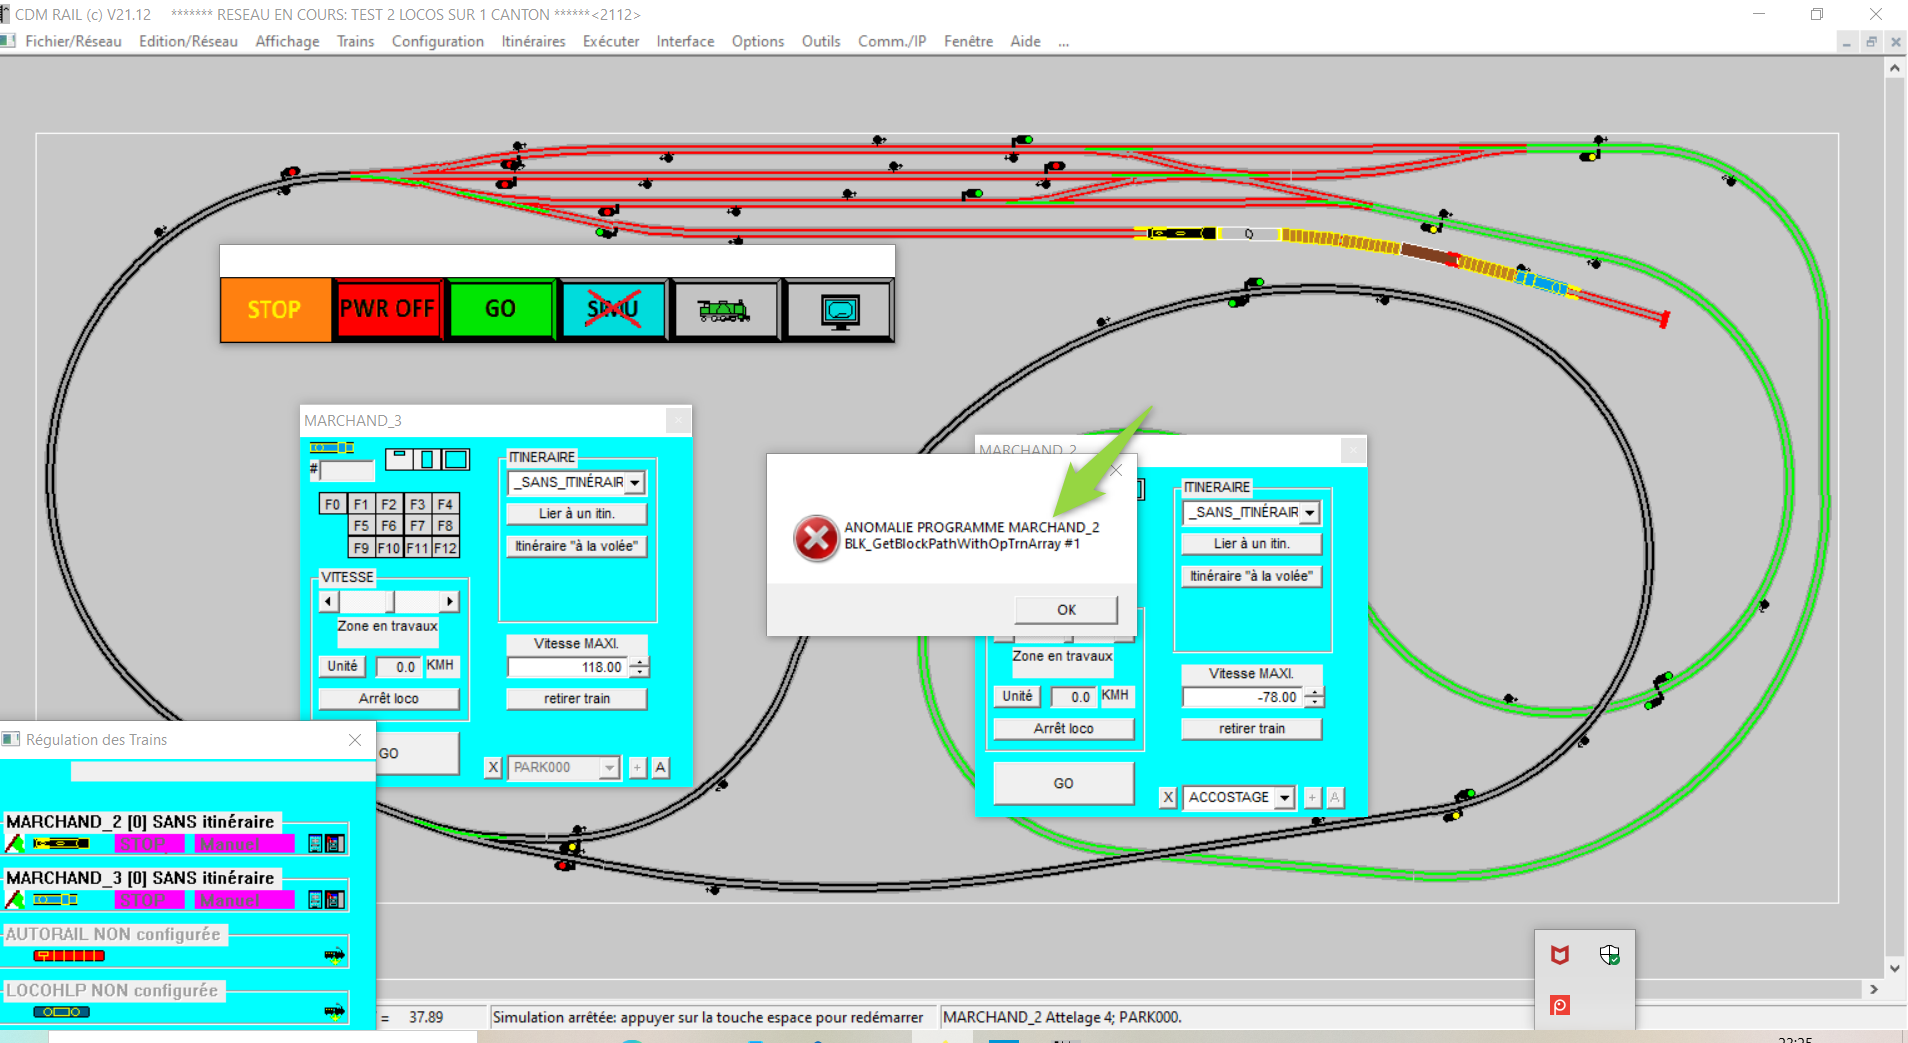The image size is (1908, 1043).
Task: Click the LOCOHLP place-train icon
Action: [x=334, y=1011]
